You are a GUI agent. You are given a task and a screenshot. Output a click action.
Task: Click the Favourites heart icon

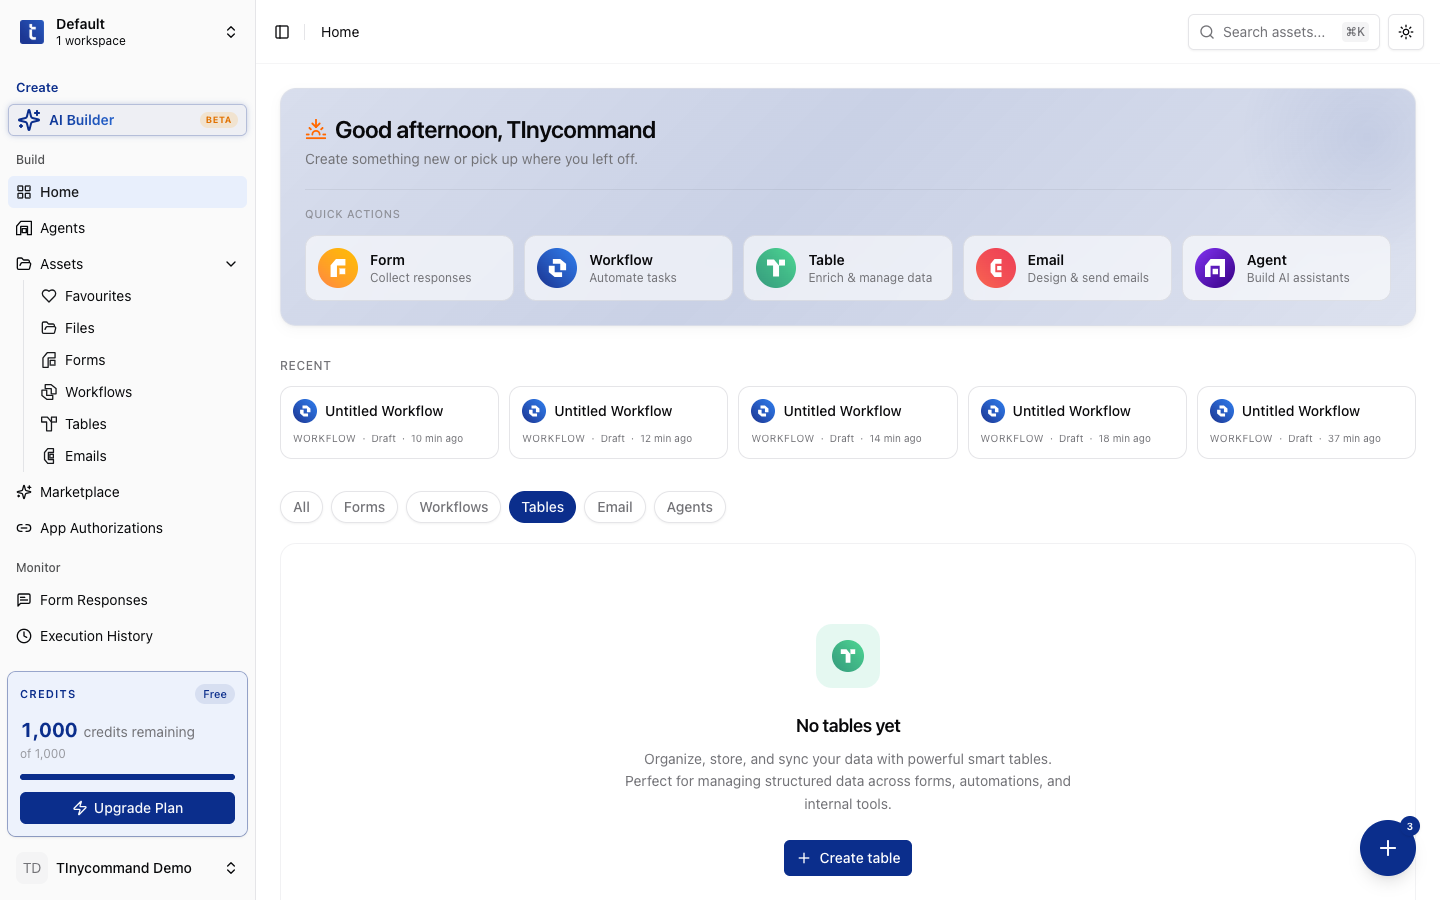[49, 296]
